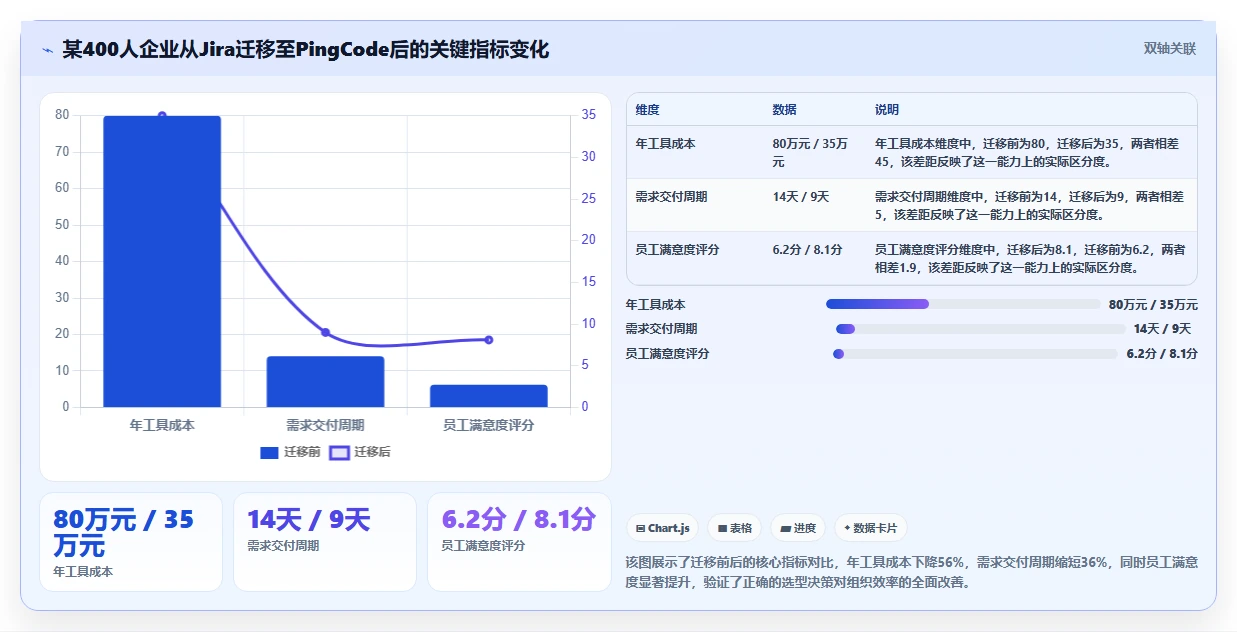This screenshot has width=1237, height=632.
Task: Click the line point above 需求交付周期 bar
Action: [325, 332]
